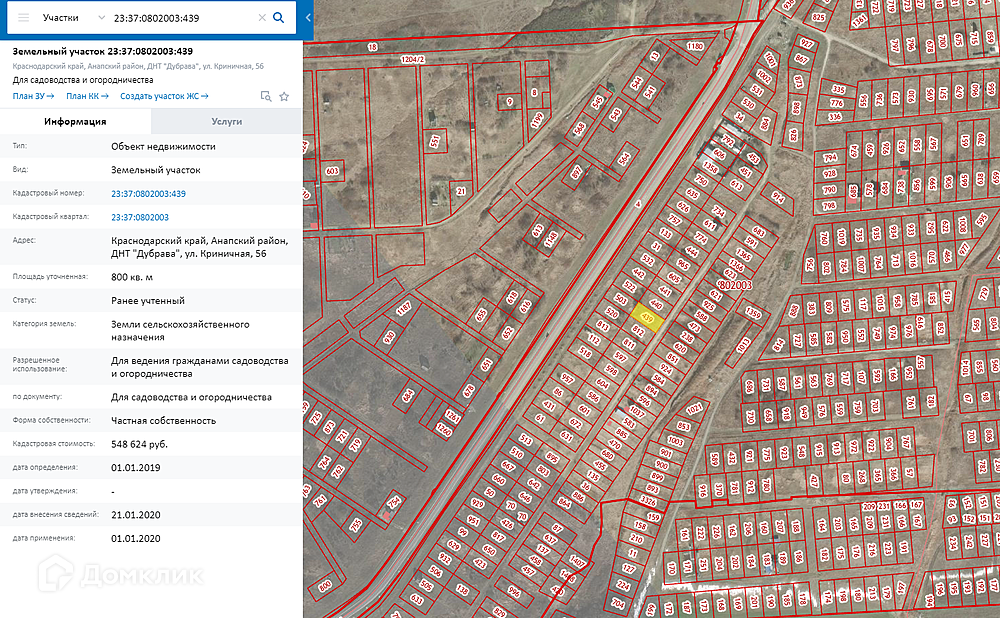The height and width of the screenshot is (618, 1000).
Task: Select parcel 1204/2 on the map
Action: pos(414,59)
